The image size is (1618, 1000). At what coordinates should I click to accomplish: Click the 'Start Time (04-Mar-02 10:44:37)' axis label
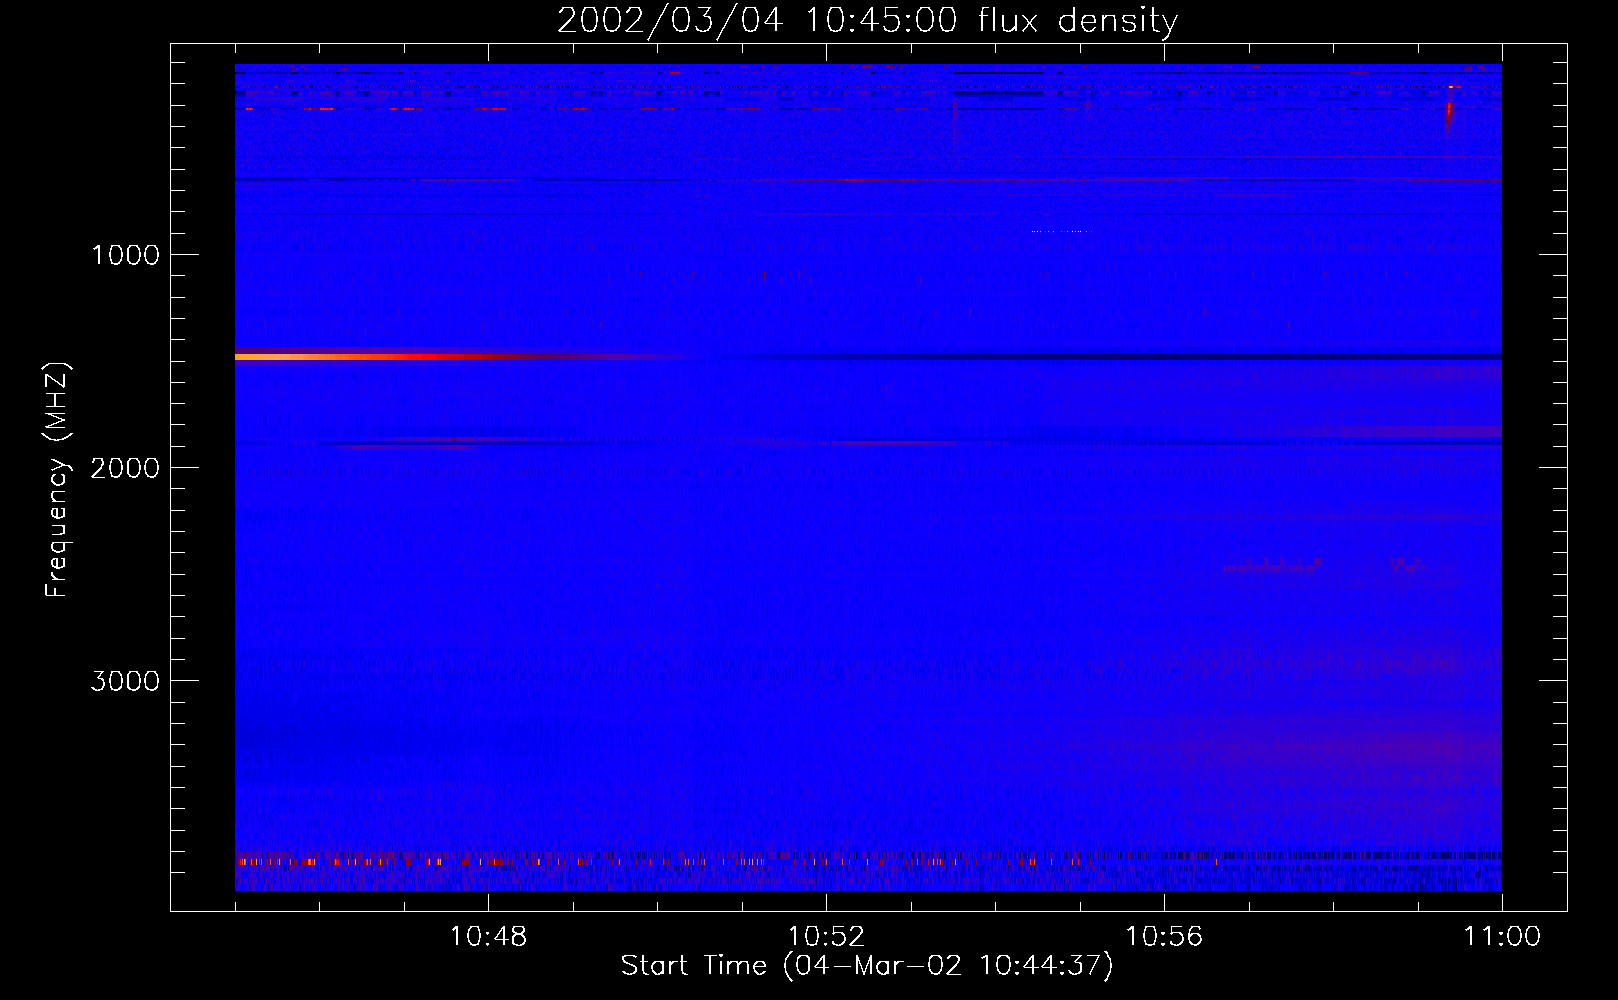[x=867, y=966]
